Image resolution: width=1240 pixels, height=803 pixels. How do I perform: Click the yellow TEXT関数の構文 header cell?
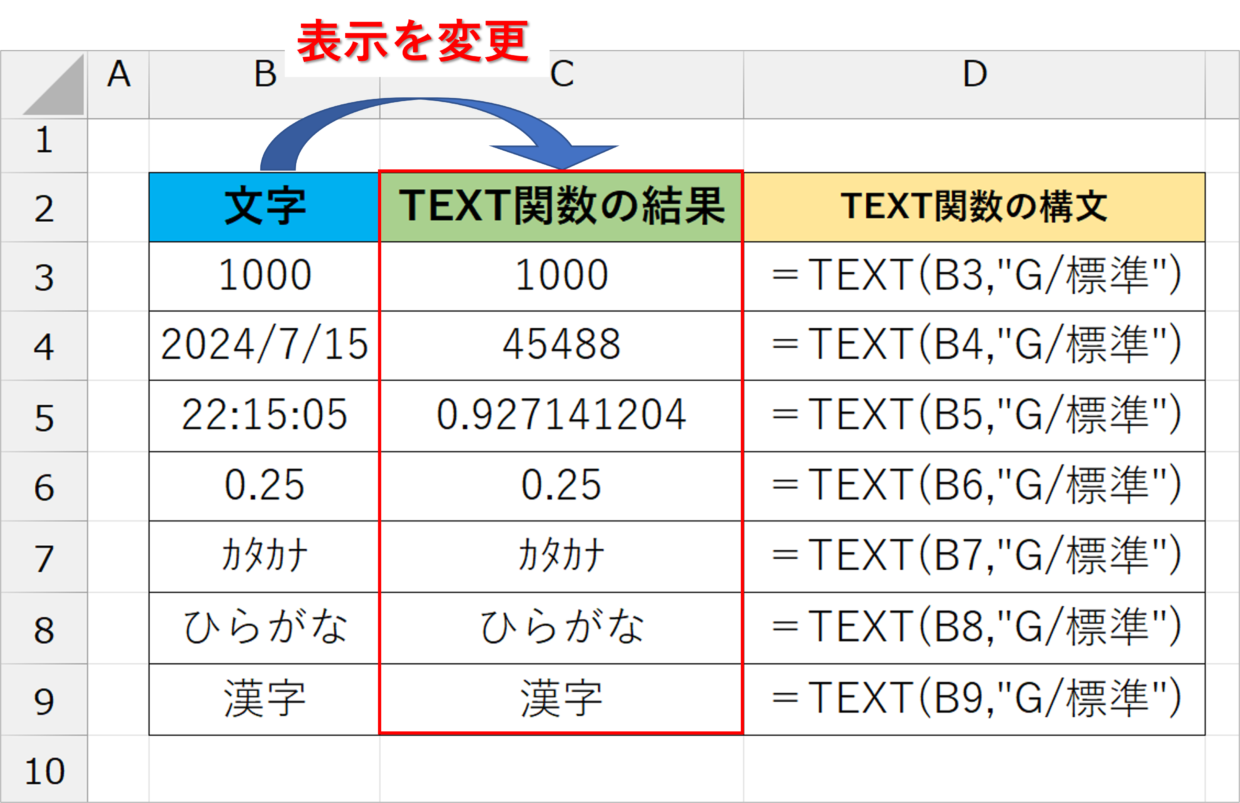[x=975, y=207]
